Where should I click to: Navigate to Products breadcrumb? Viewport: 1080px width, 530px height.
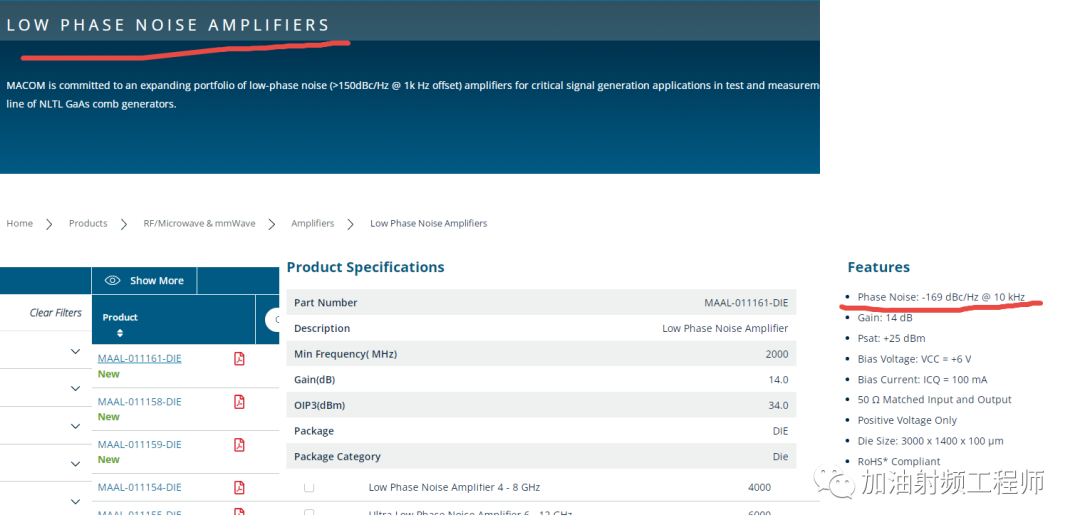(x=88, y=224)
